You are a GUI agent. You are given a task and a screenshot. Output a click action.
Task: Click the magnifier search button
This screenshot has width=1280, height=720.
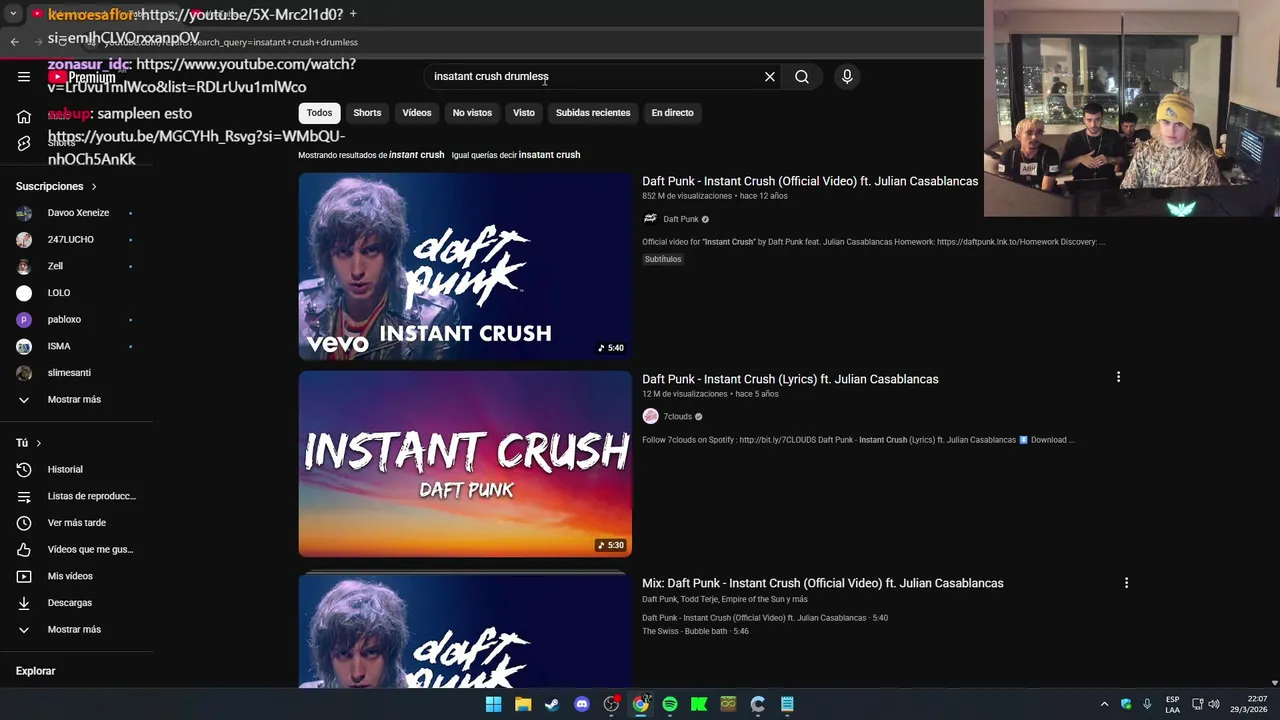pos(802,76)
